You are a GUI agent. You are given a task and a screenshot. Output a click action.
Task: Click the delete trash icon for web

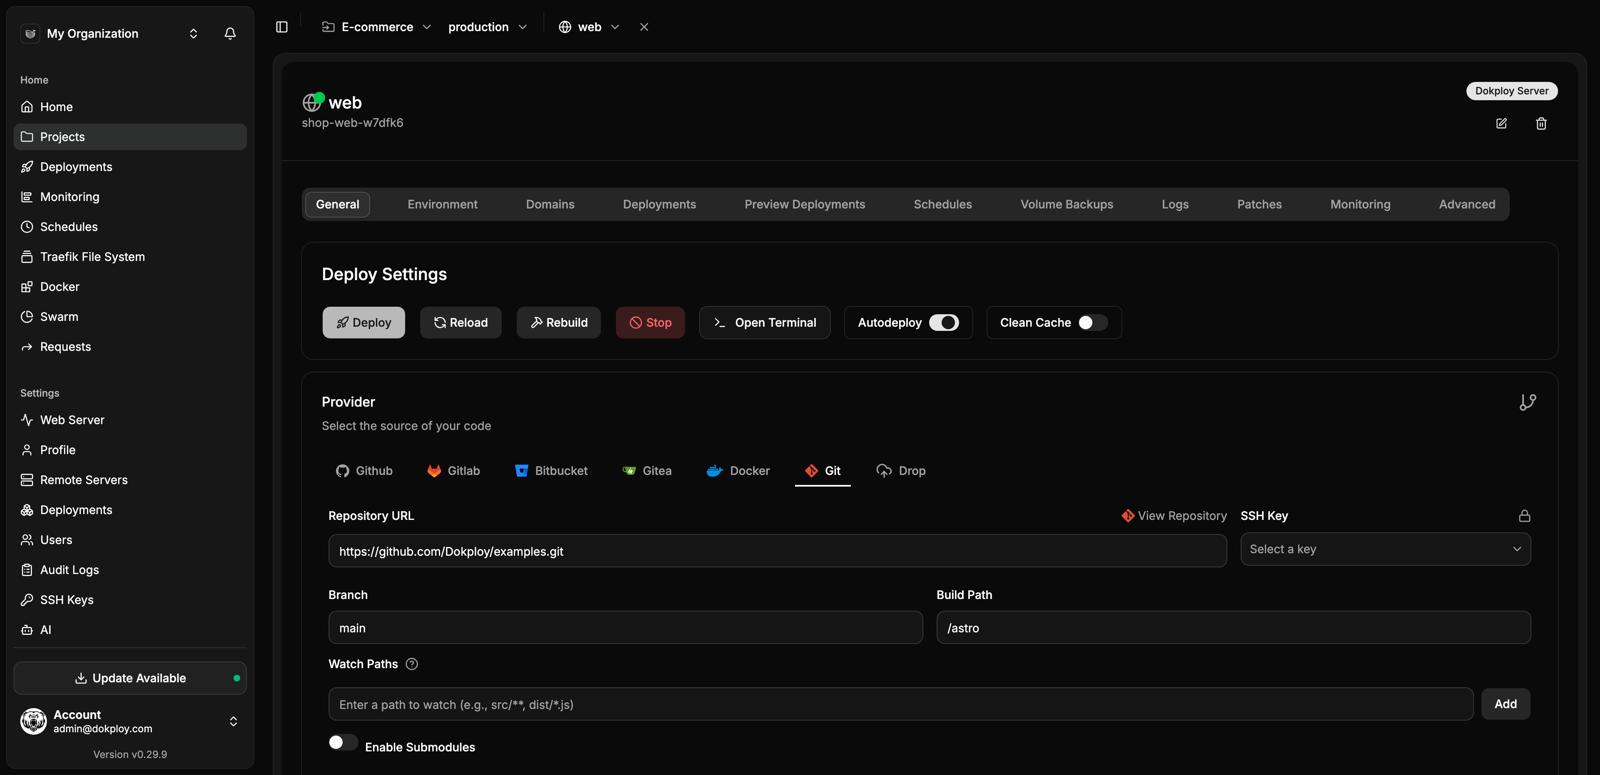click(x=1541, y=123)
